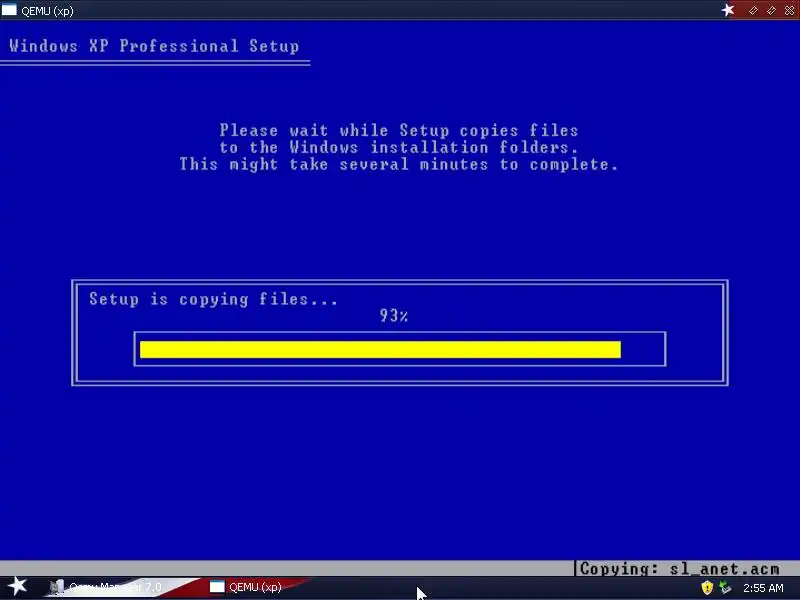This screenshot has width=800, height=600.
Task: Open the yellow security shield tray icon
Action: [707, 588]
